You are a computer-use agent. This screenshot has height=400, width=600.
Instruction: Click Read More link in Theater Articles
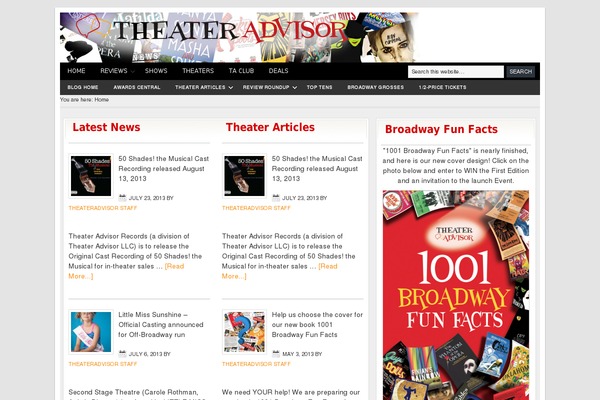[x=328, y=266]
